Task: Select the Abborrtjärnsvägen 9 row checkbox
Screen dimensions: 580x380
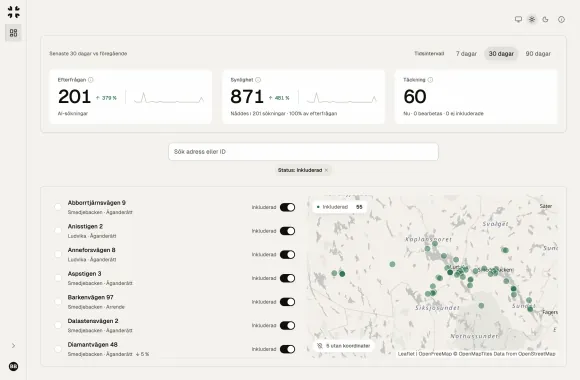Action: 58,207
